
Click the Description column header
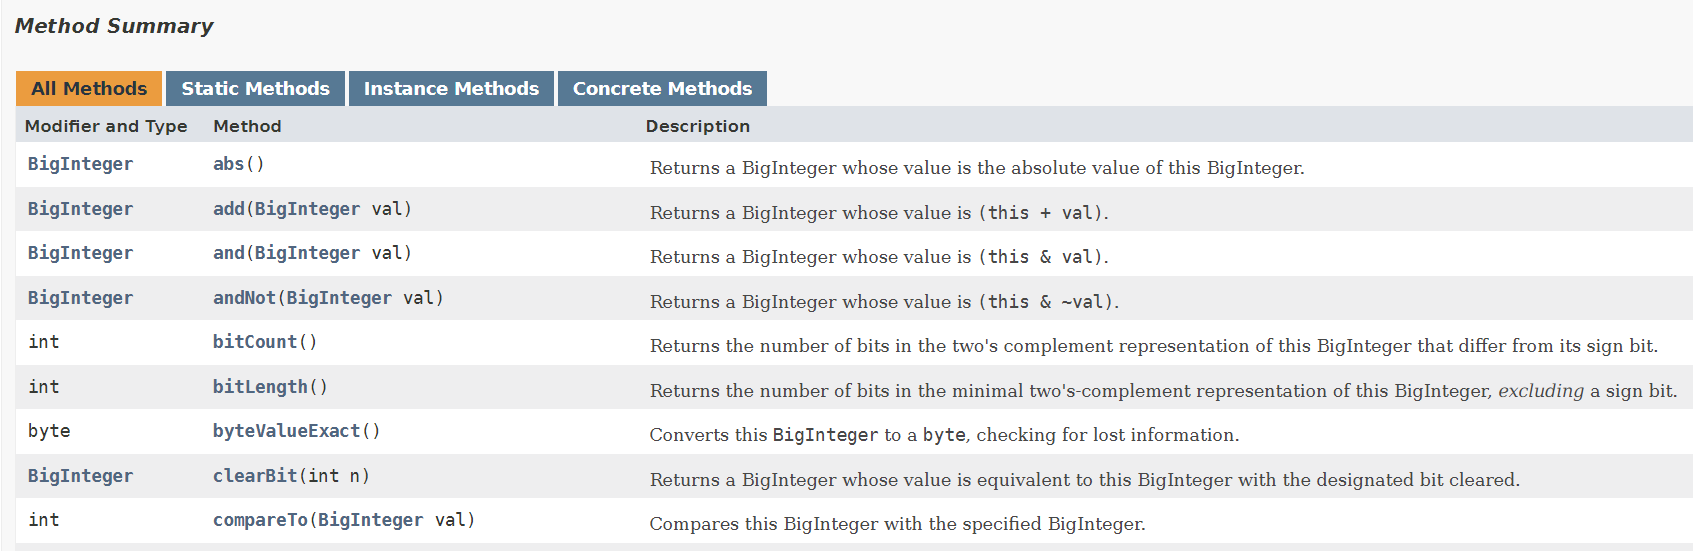click(x=697, y=126)
